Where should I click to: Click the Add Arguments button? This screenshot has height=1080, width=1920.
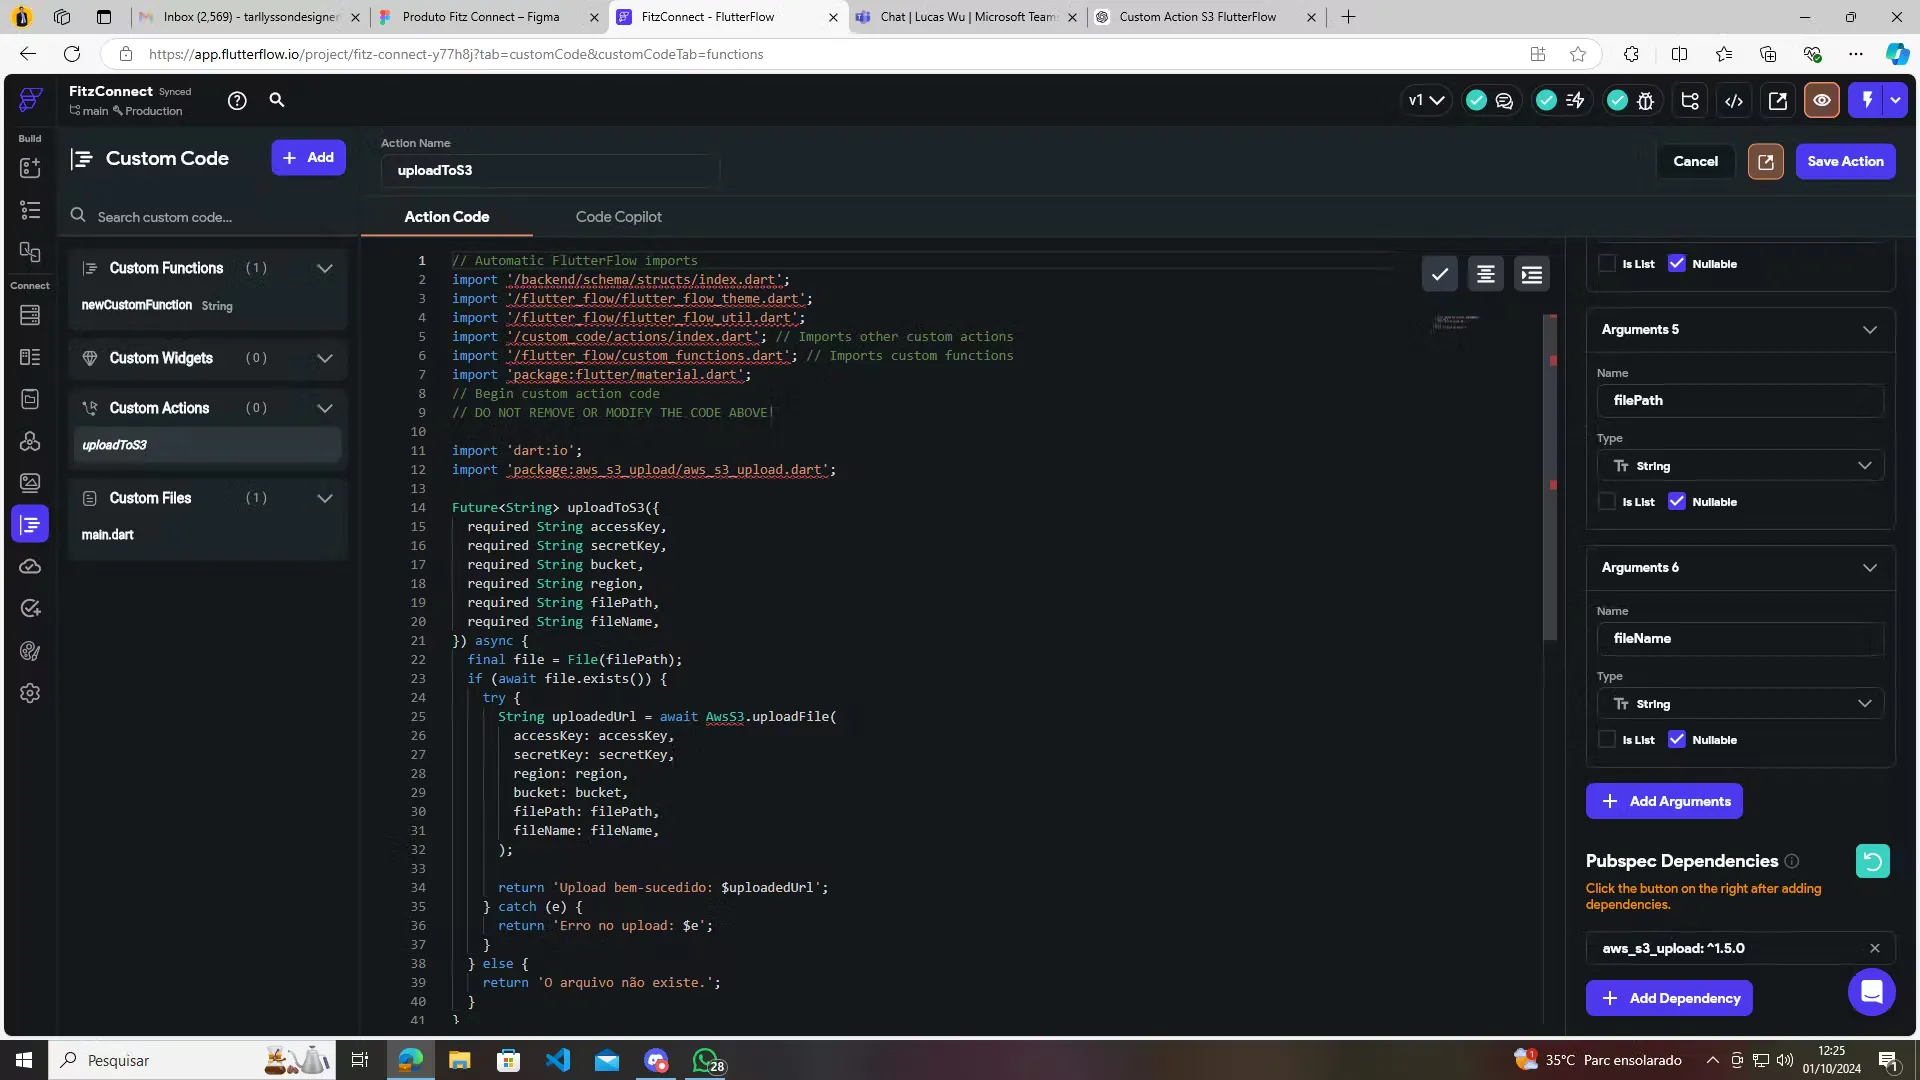[x=1664, y=801]
